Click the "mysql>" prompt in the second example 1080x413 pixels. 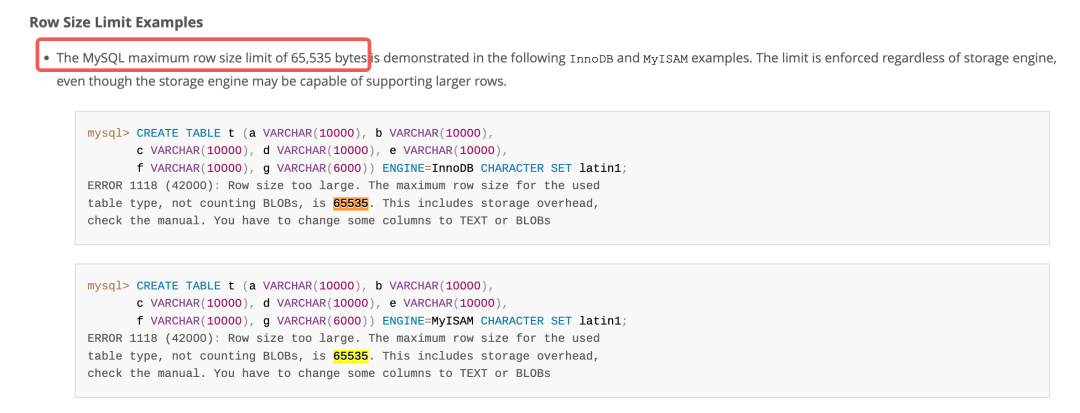(x=108, y=285)
